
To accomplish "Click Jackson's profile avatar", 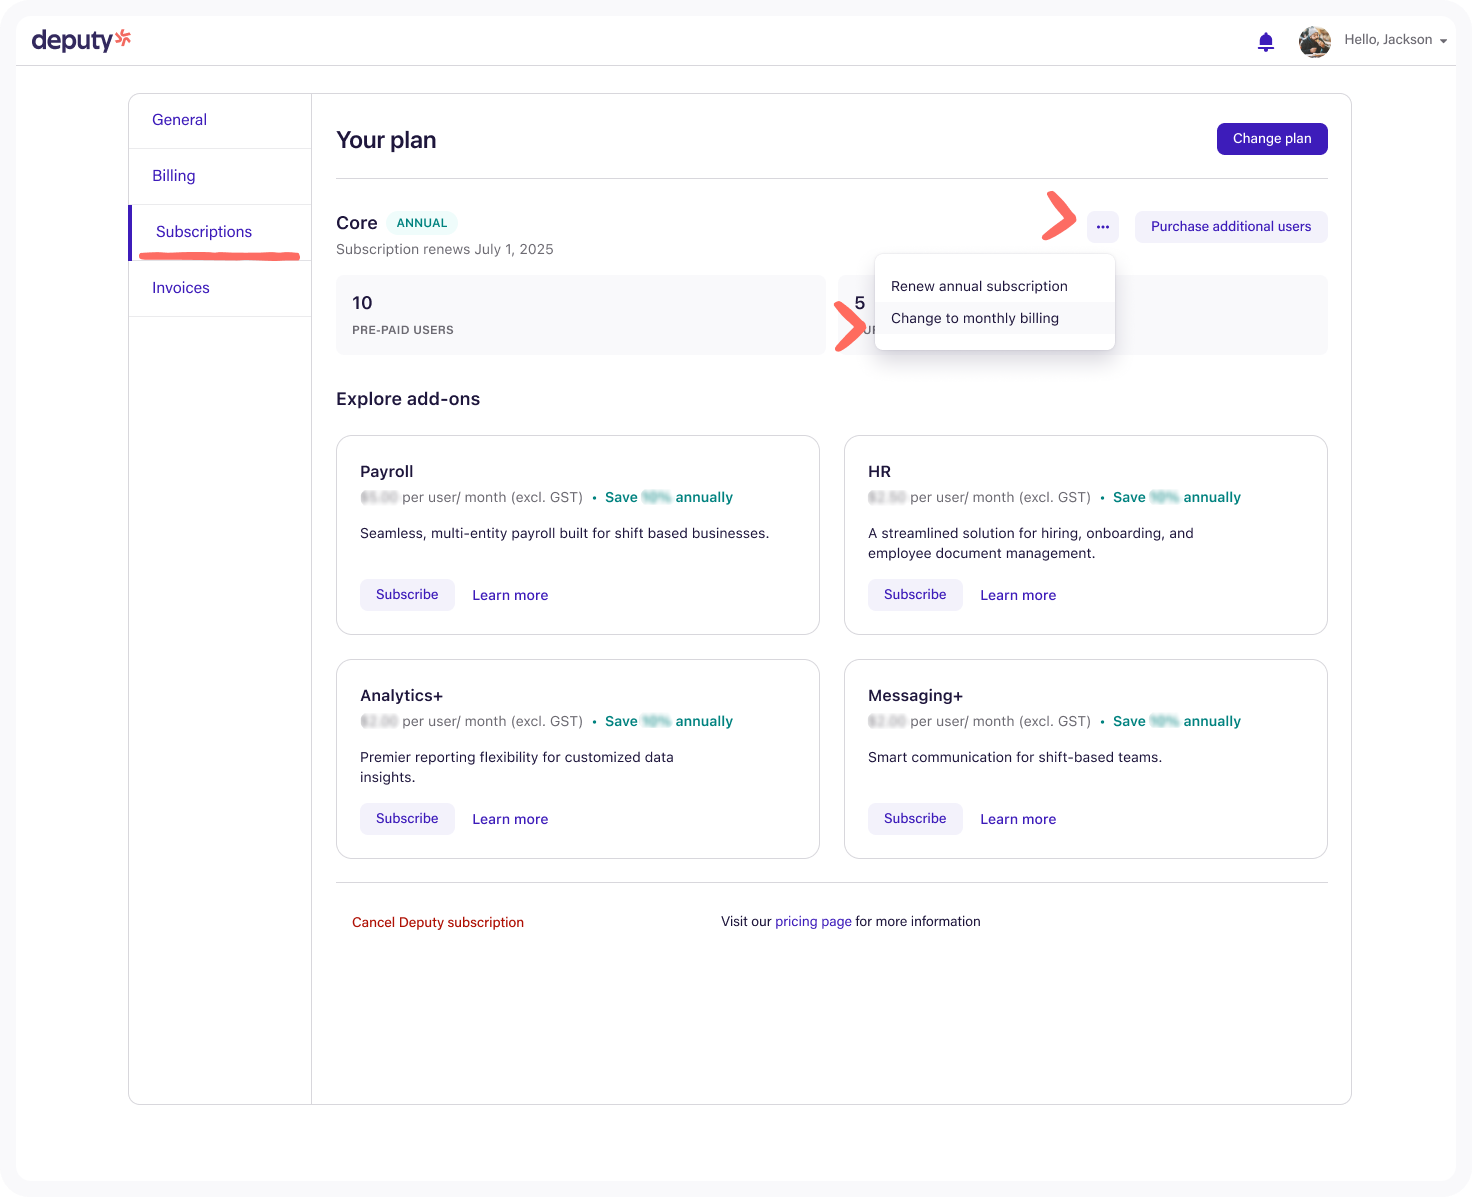I will tap(1314, 41).
